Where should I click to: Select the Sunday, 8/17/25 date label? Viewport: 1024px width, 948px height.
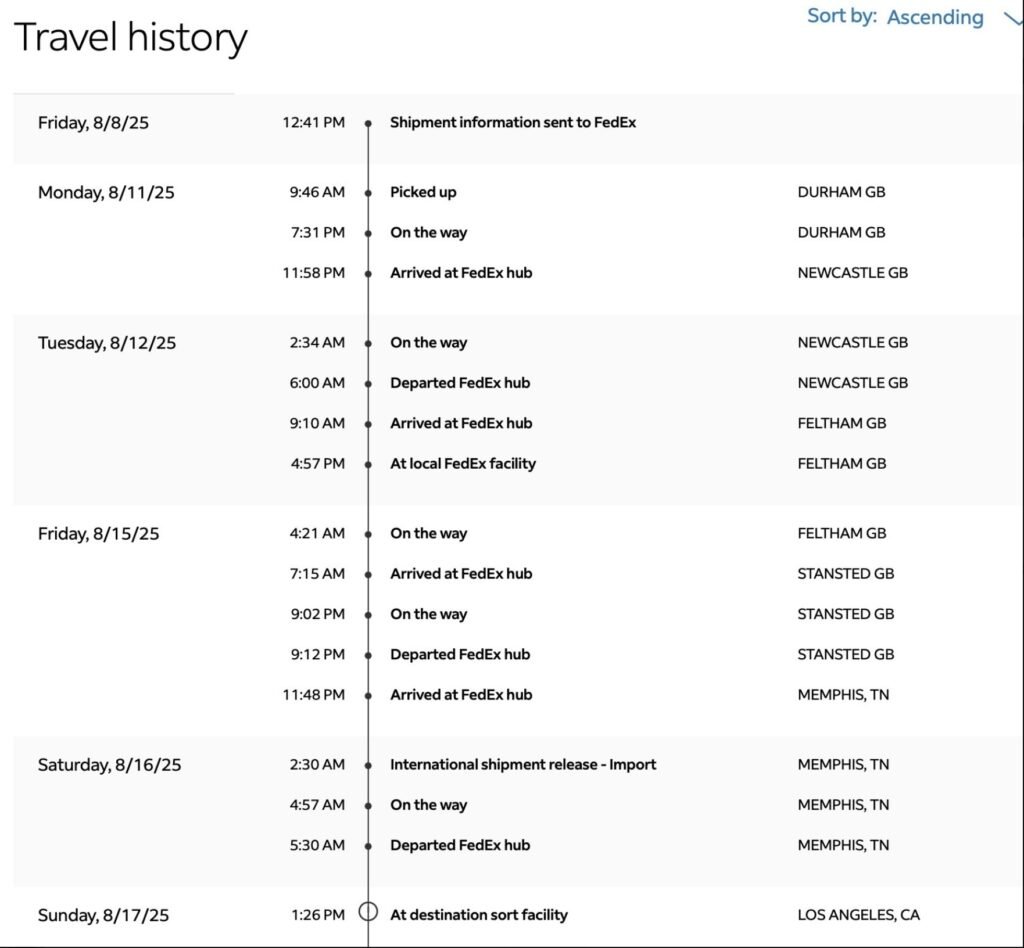(x=103, y=915)
